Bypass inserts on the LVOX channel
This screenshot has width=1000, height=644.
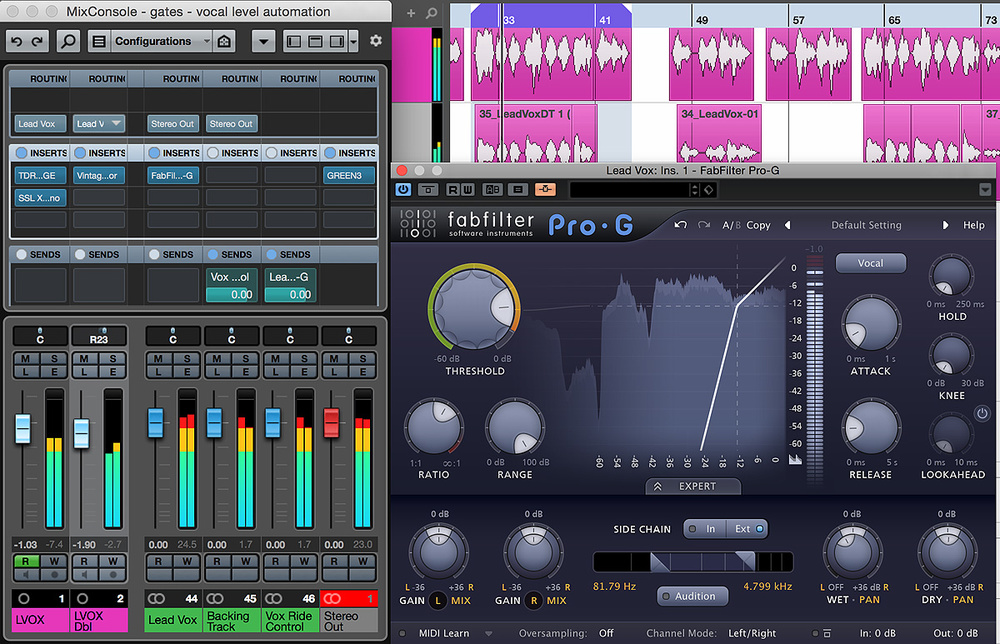coord(22,153)
